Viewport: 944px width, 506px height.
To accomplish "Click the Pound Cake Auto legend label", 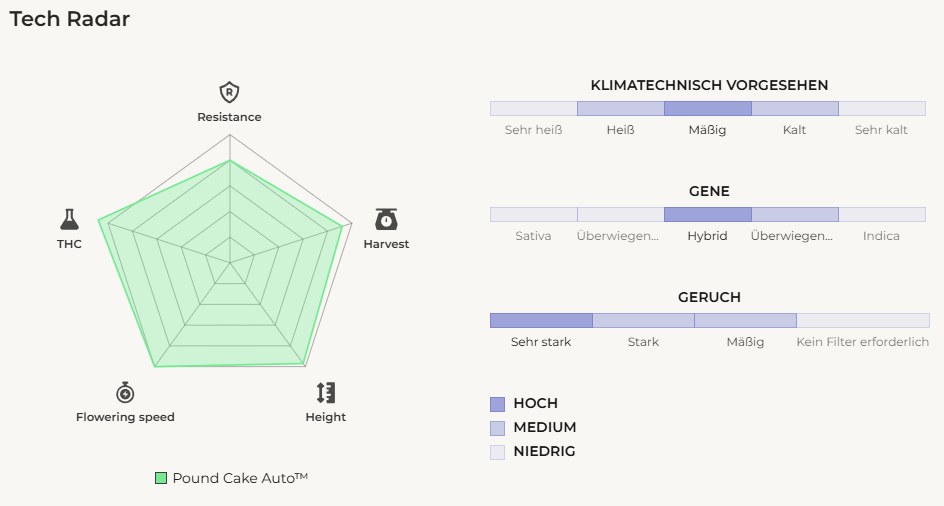I will point(240,478).
